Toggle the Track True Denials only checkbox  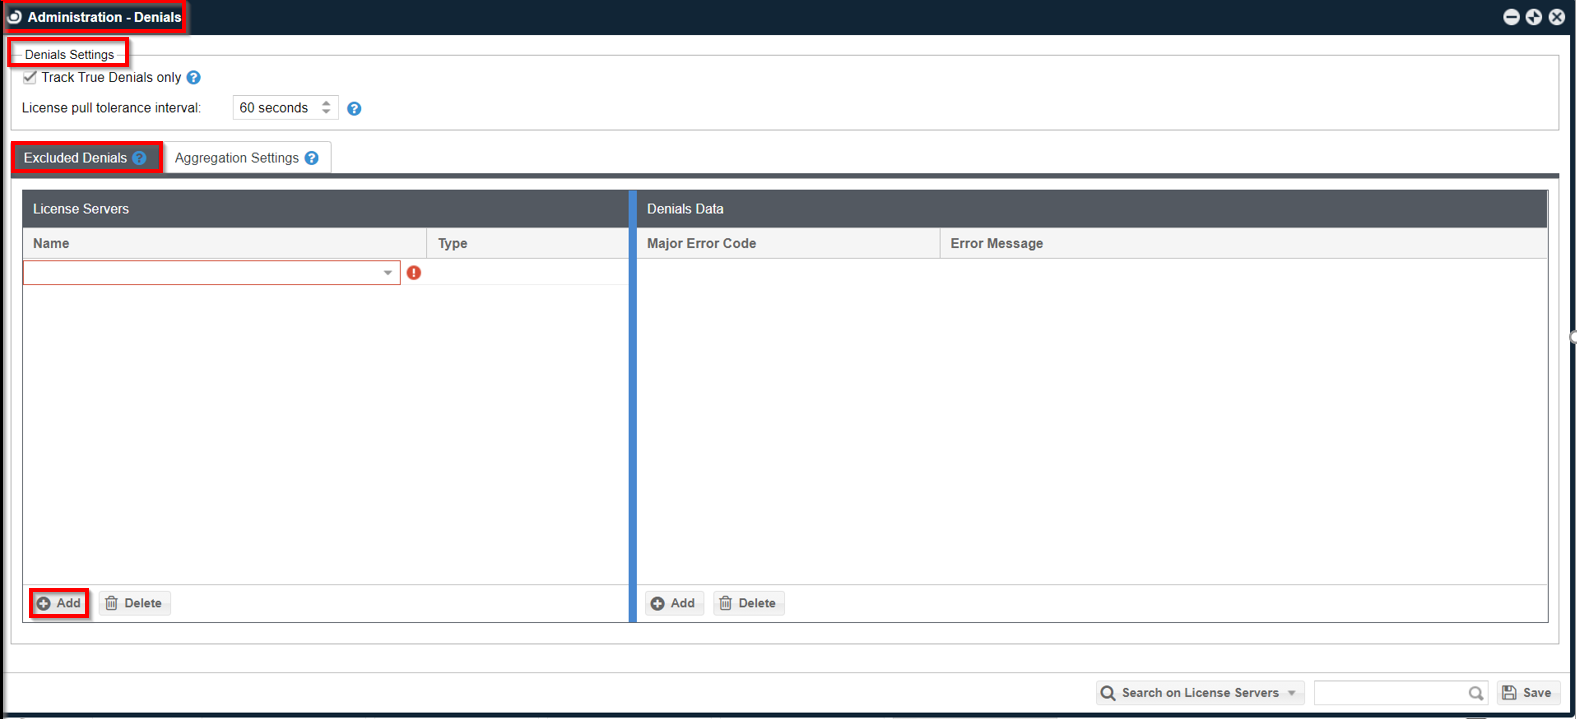point(30,78)
